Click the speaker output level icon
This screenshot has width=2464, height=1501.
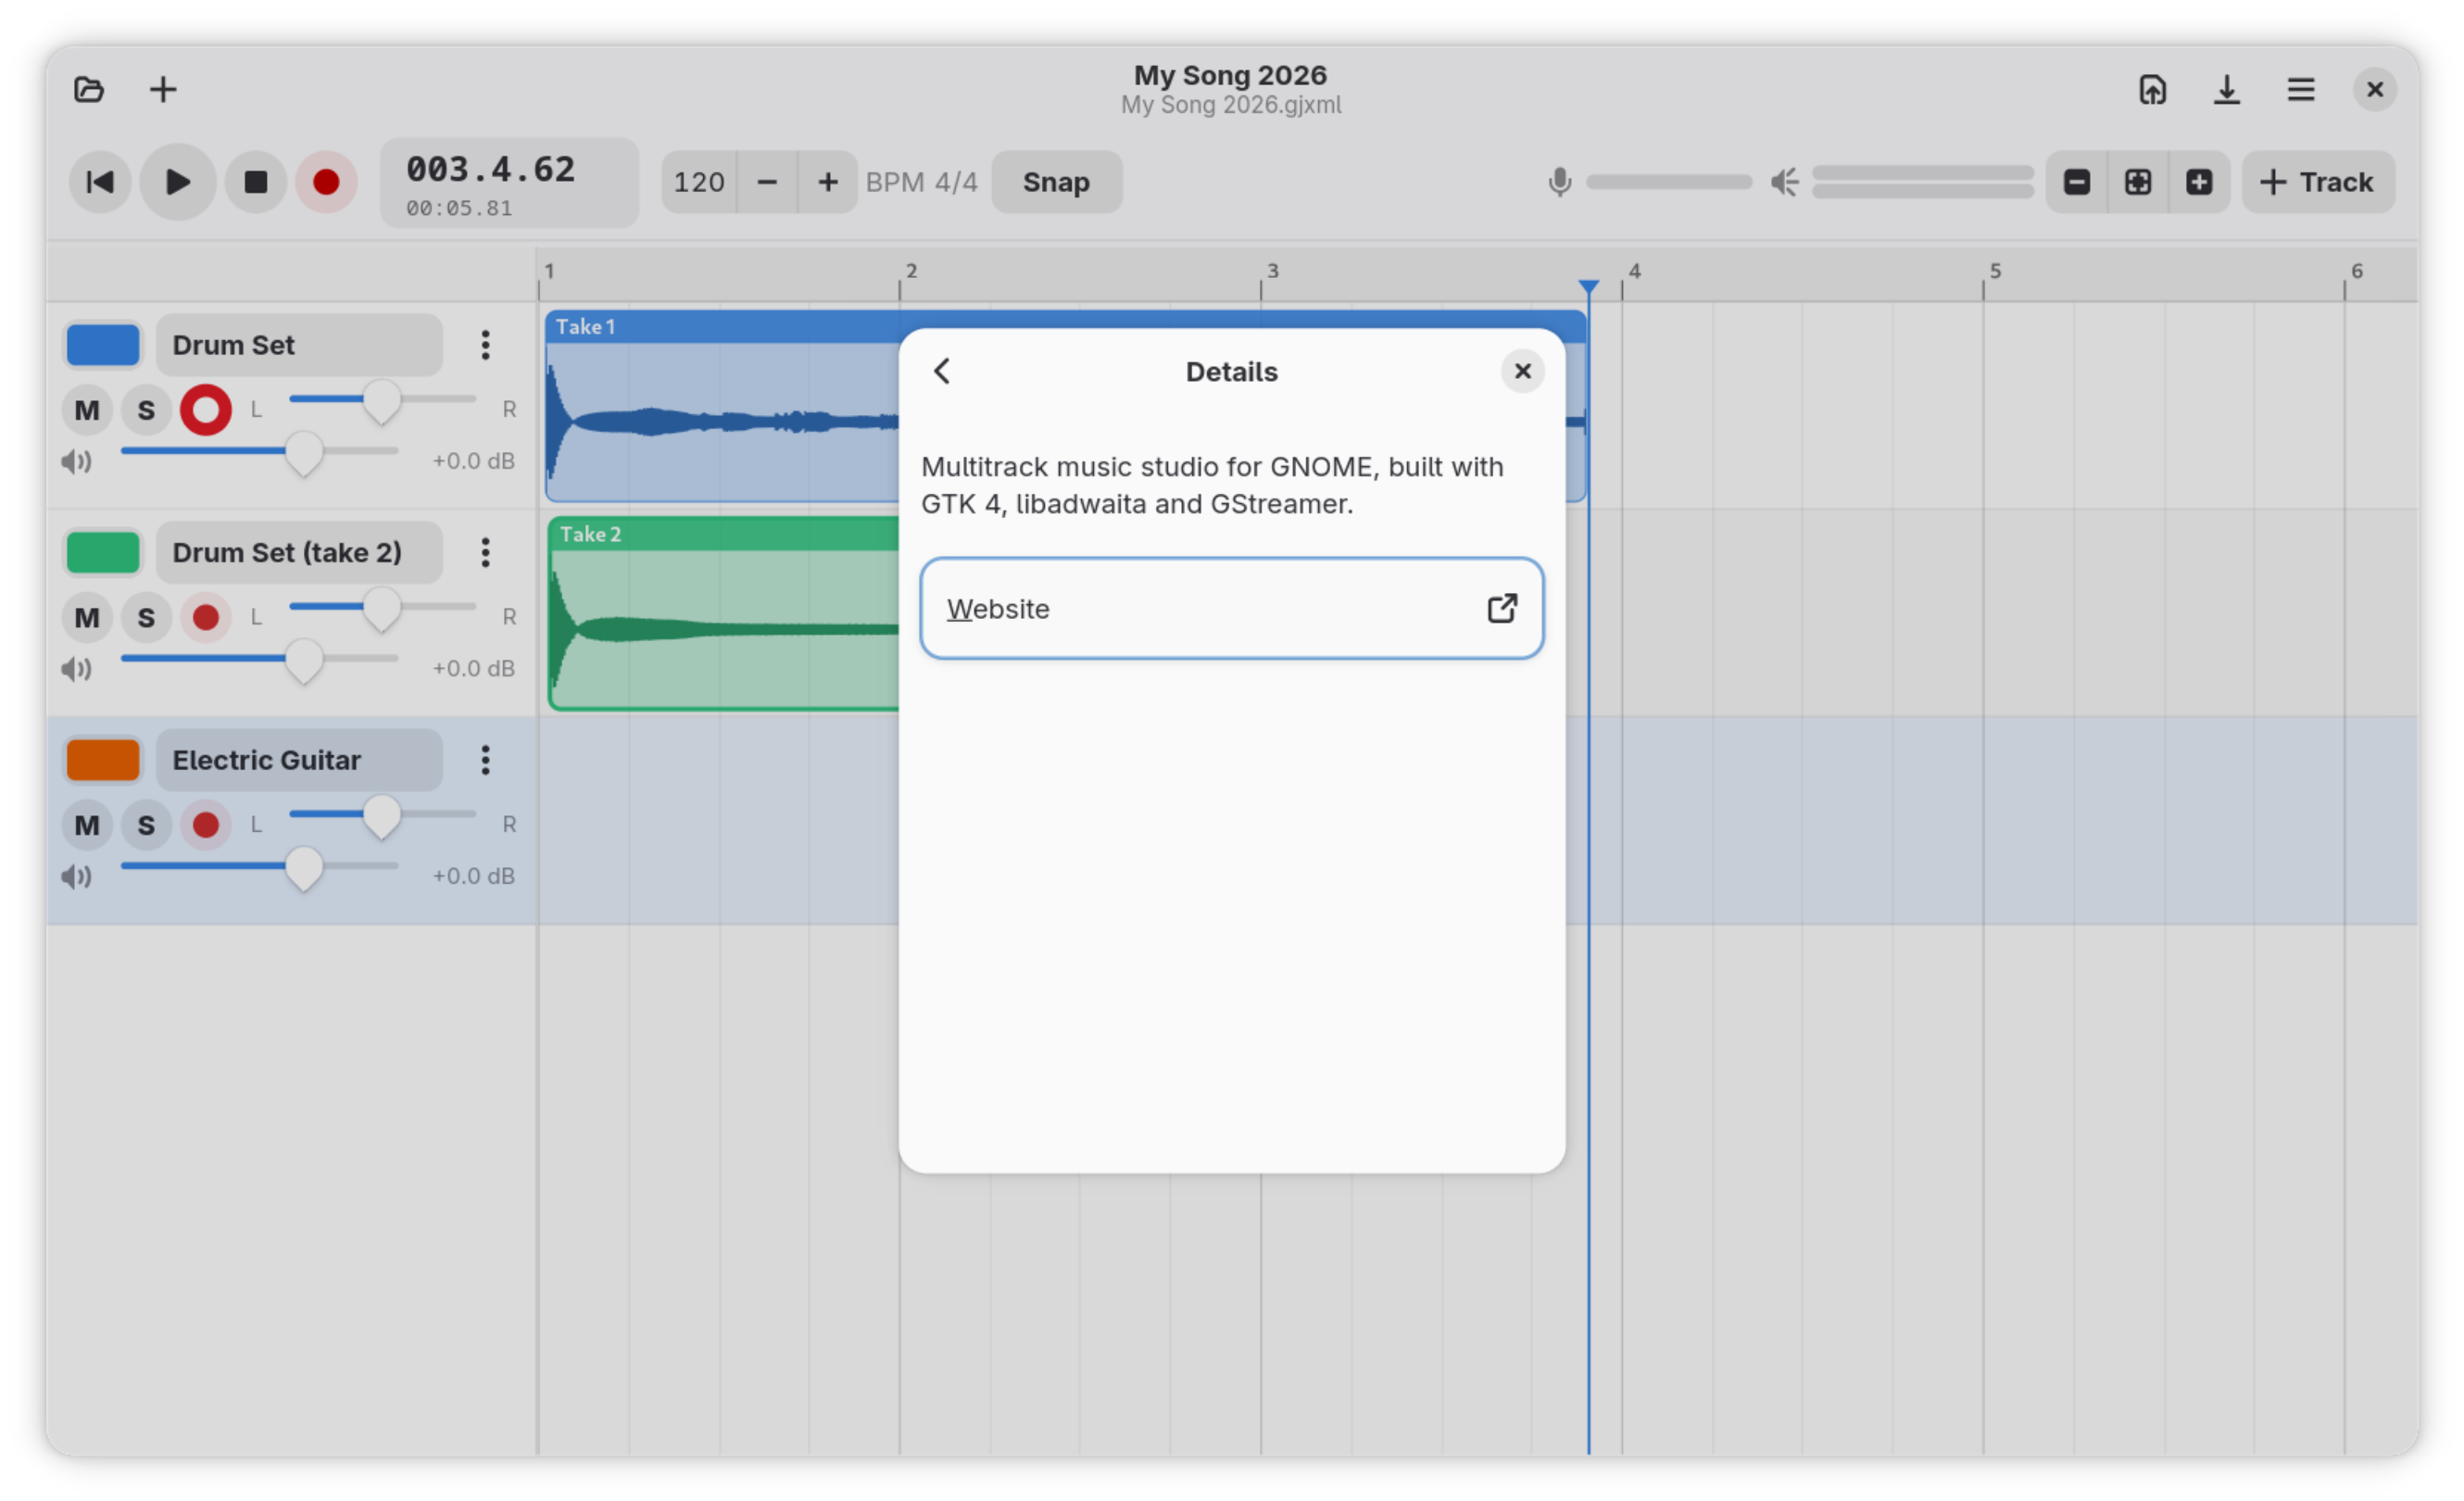point(1784,182)
